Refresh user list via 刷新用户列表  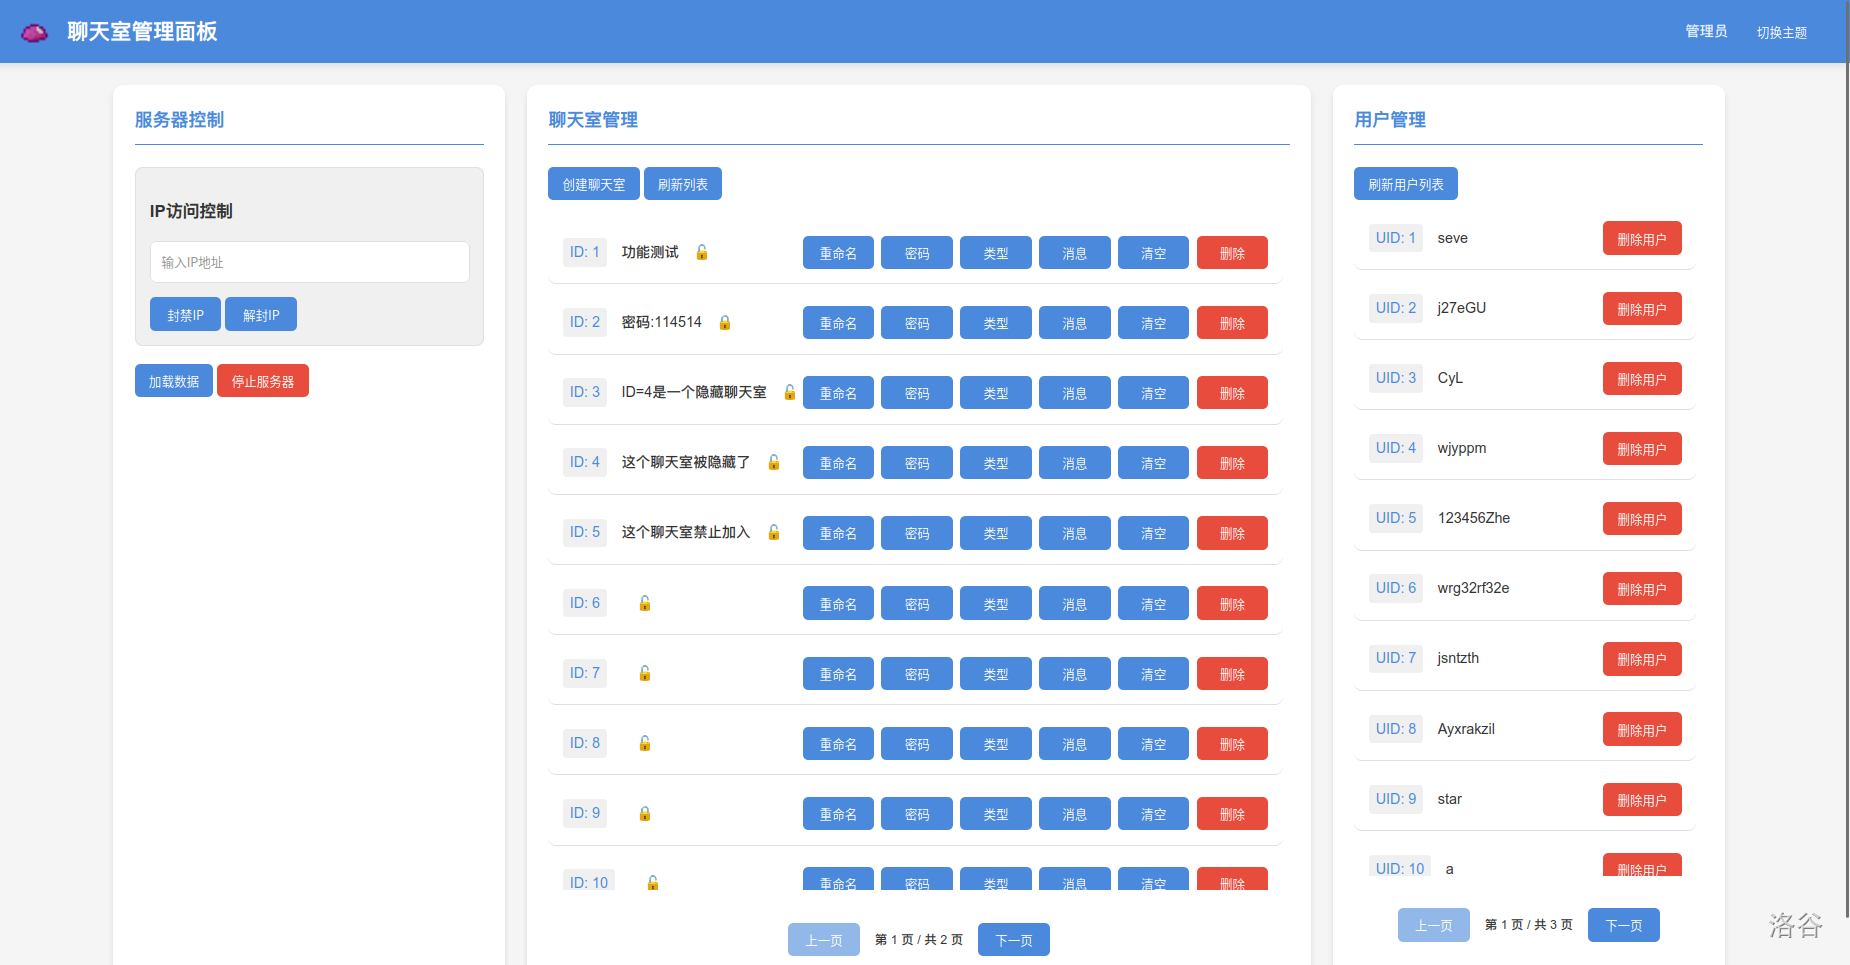1405,184
